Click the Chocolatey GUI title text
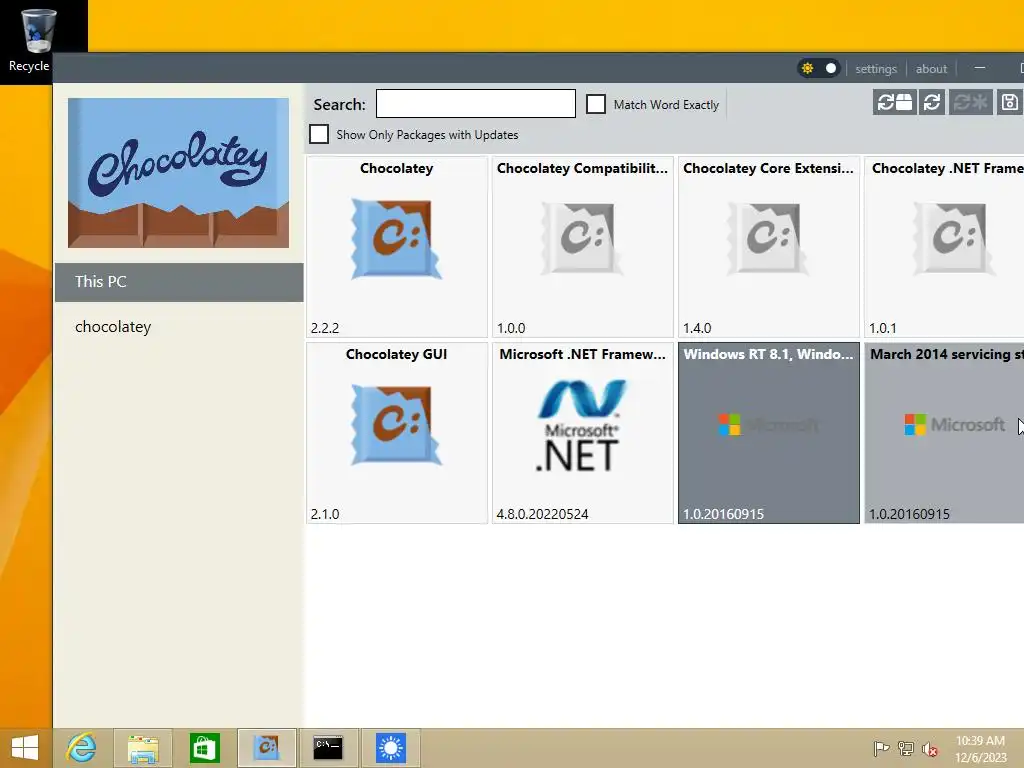This screenshot has width=1024, height=768. 396,354
